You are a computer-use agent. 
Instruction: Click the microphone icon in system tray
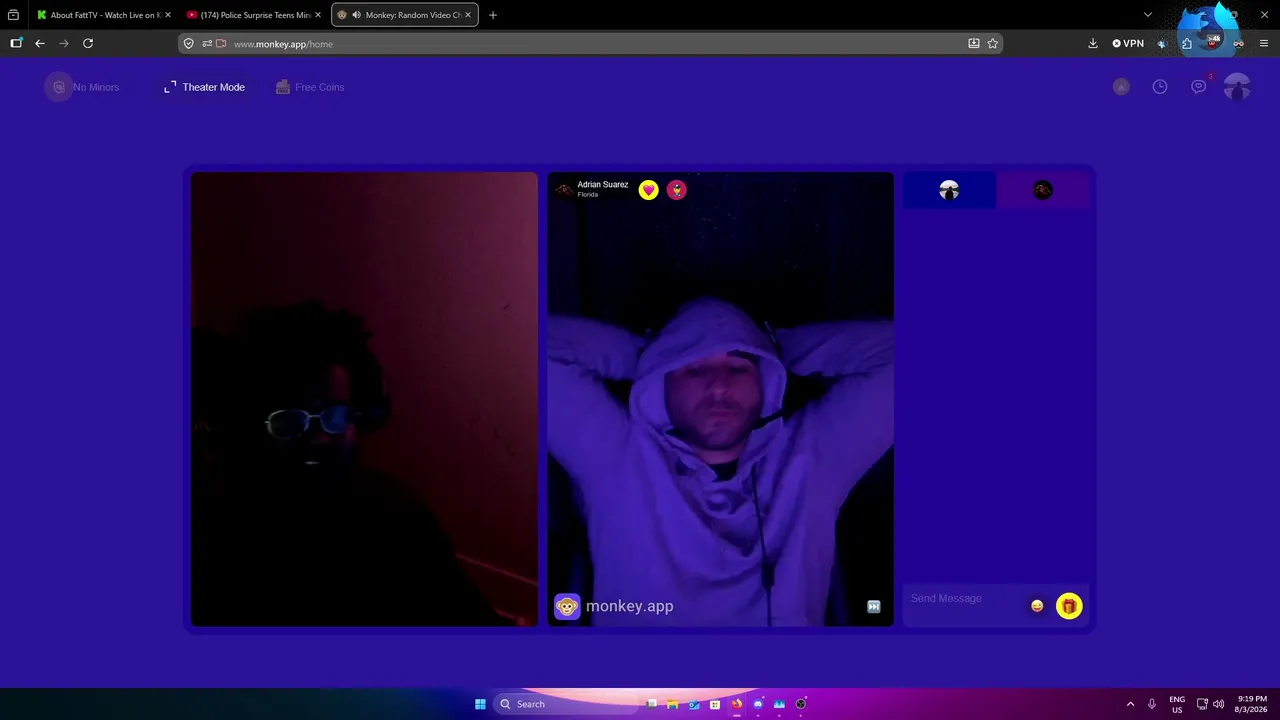click(x=1152, y=704)
